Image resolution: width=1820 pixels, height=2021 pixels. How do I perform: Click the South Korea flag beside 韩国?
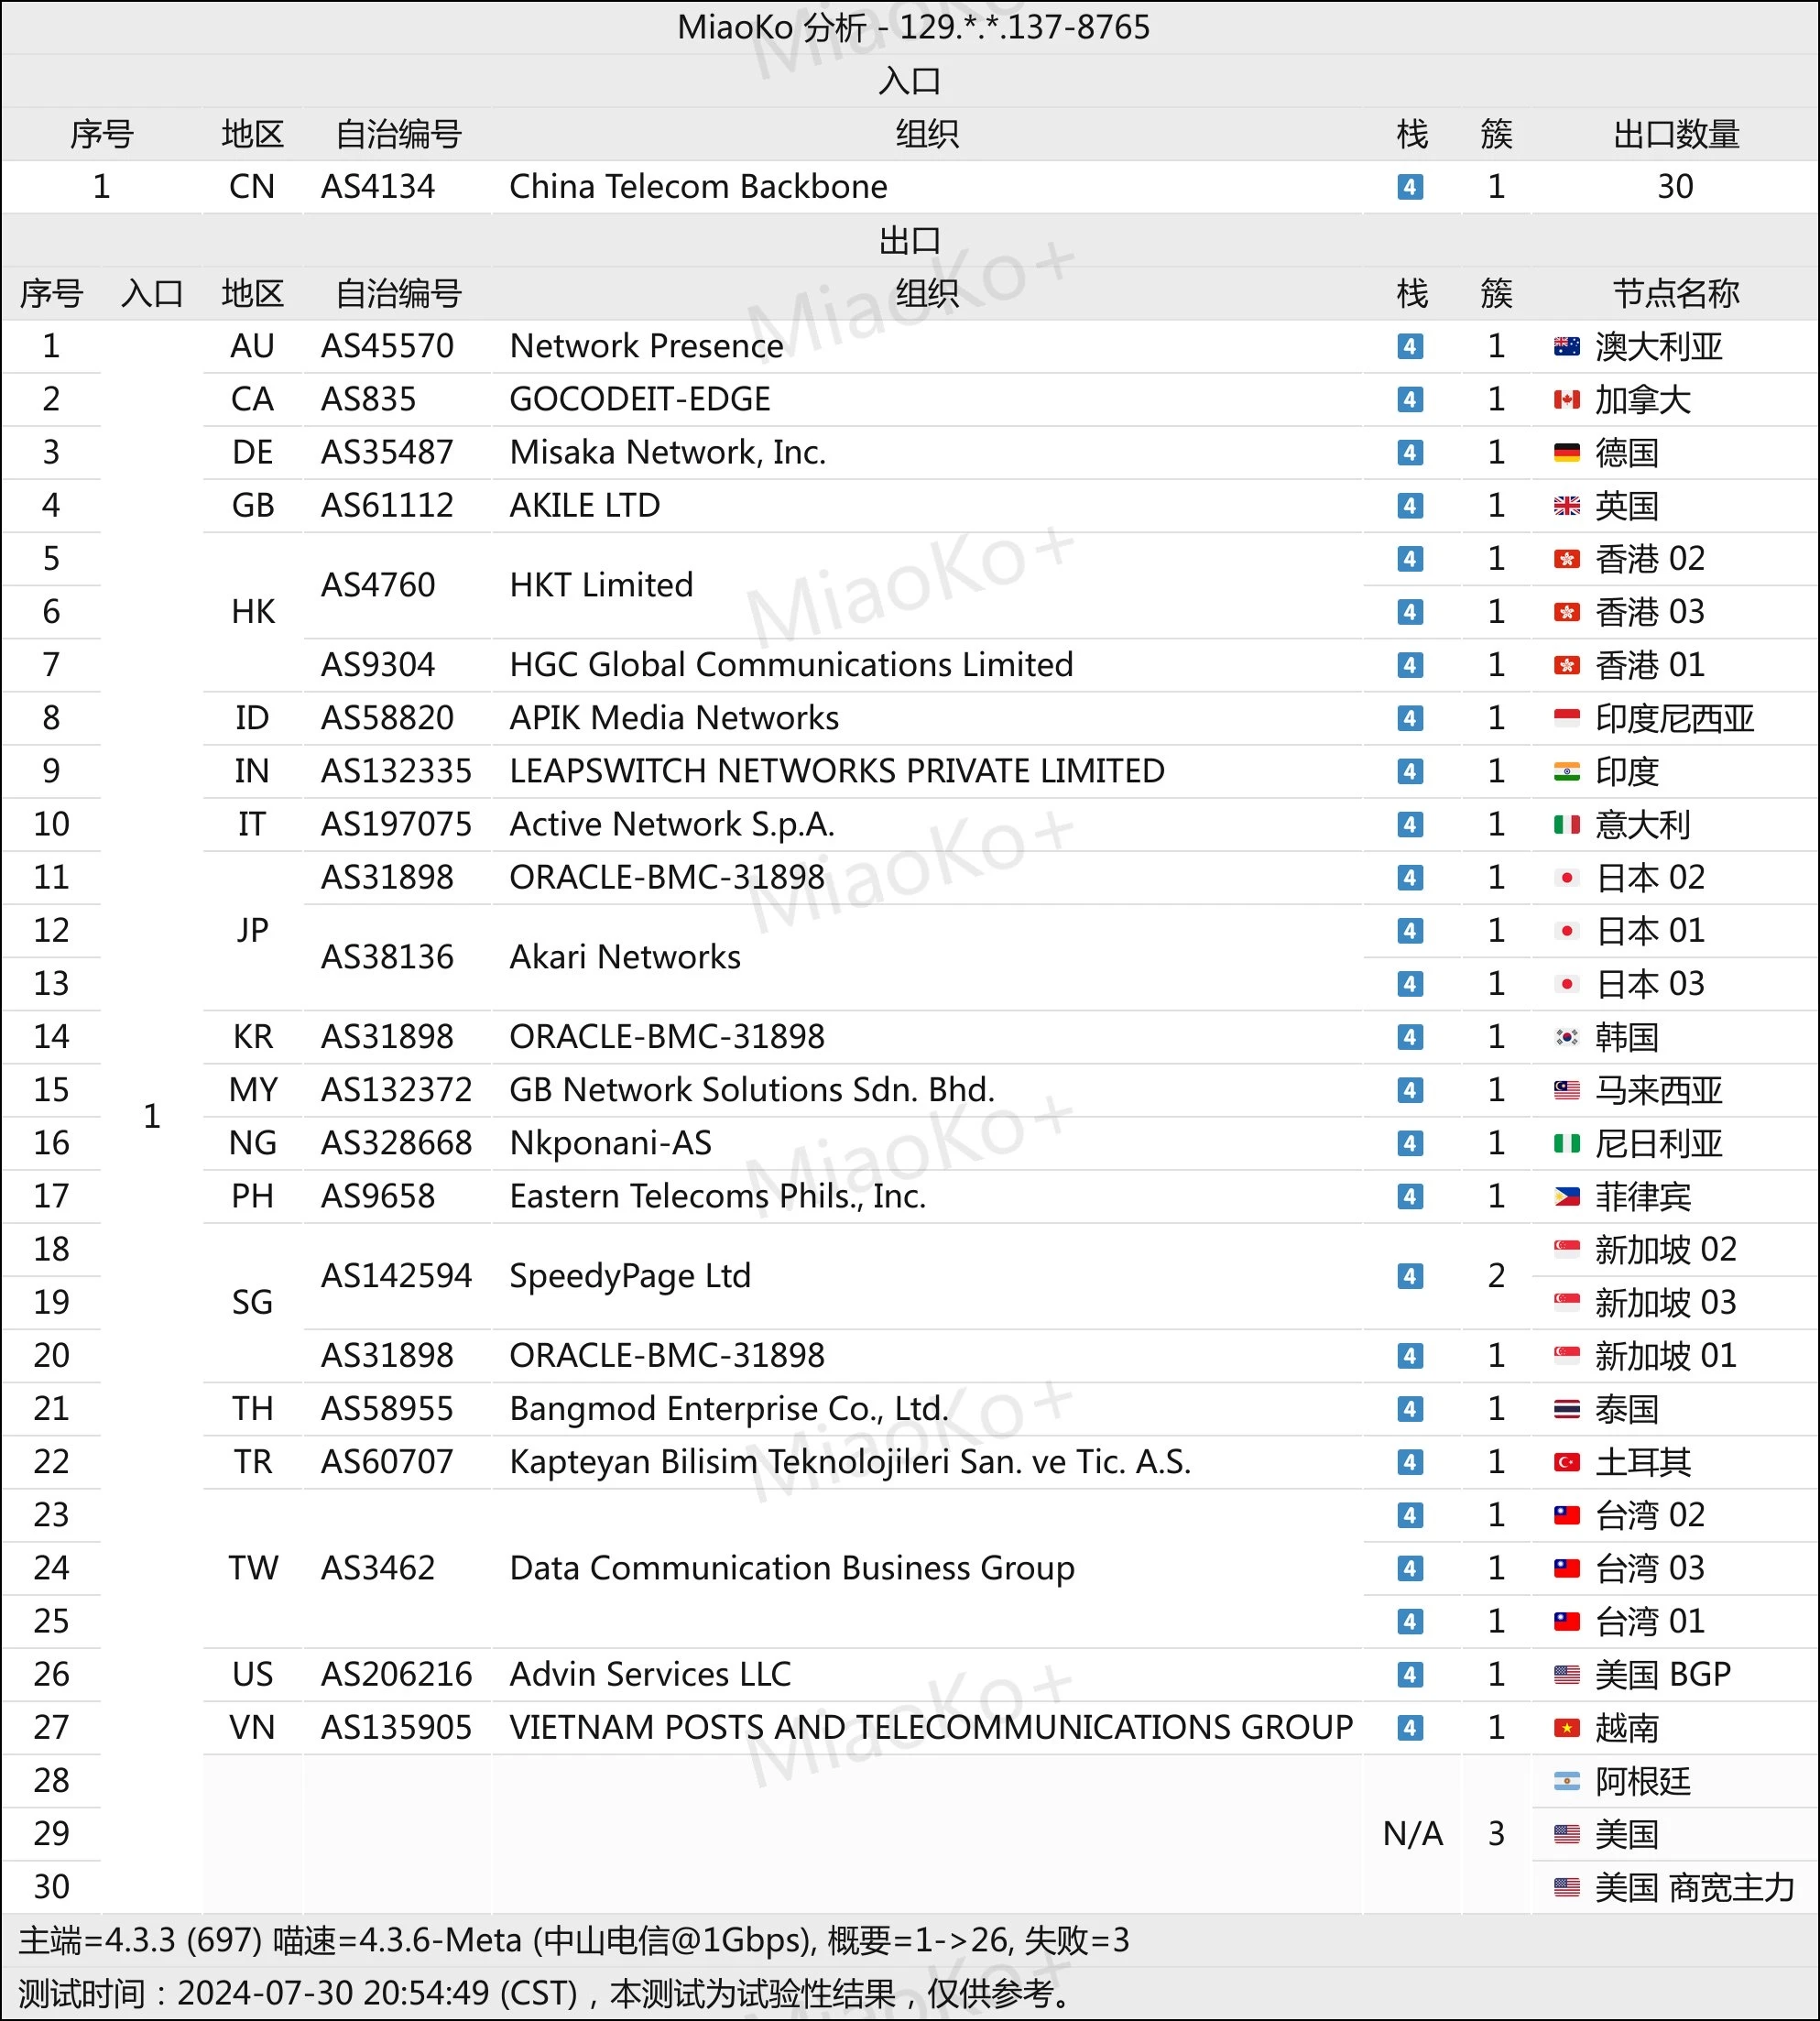point(1567,1037)
